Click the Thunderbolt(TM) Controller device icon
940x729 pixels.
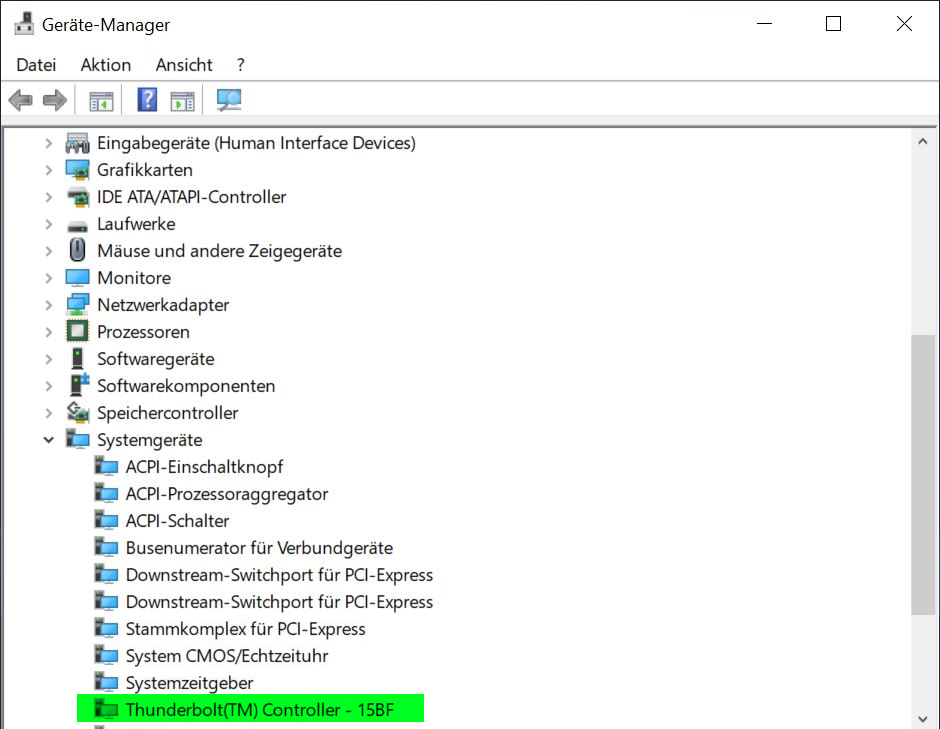pos(106,709)
